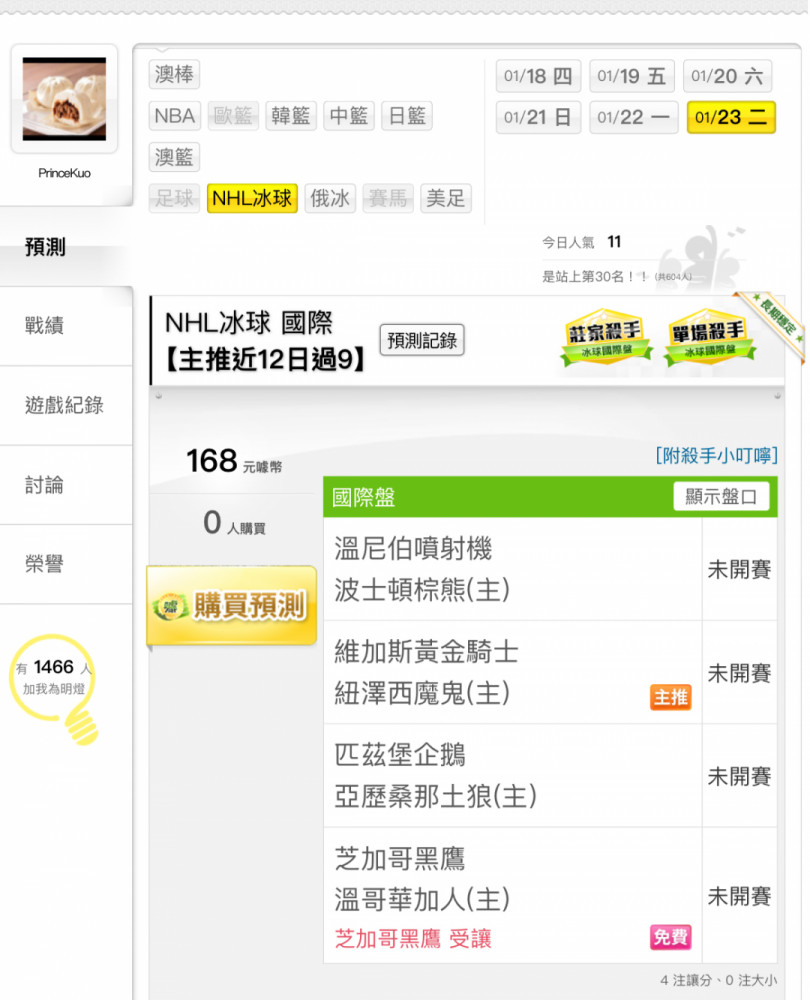Select the NHL冰球 sport filter
This screenshot has height=1000, width=810.
(252, 198)
